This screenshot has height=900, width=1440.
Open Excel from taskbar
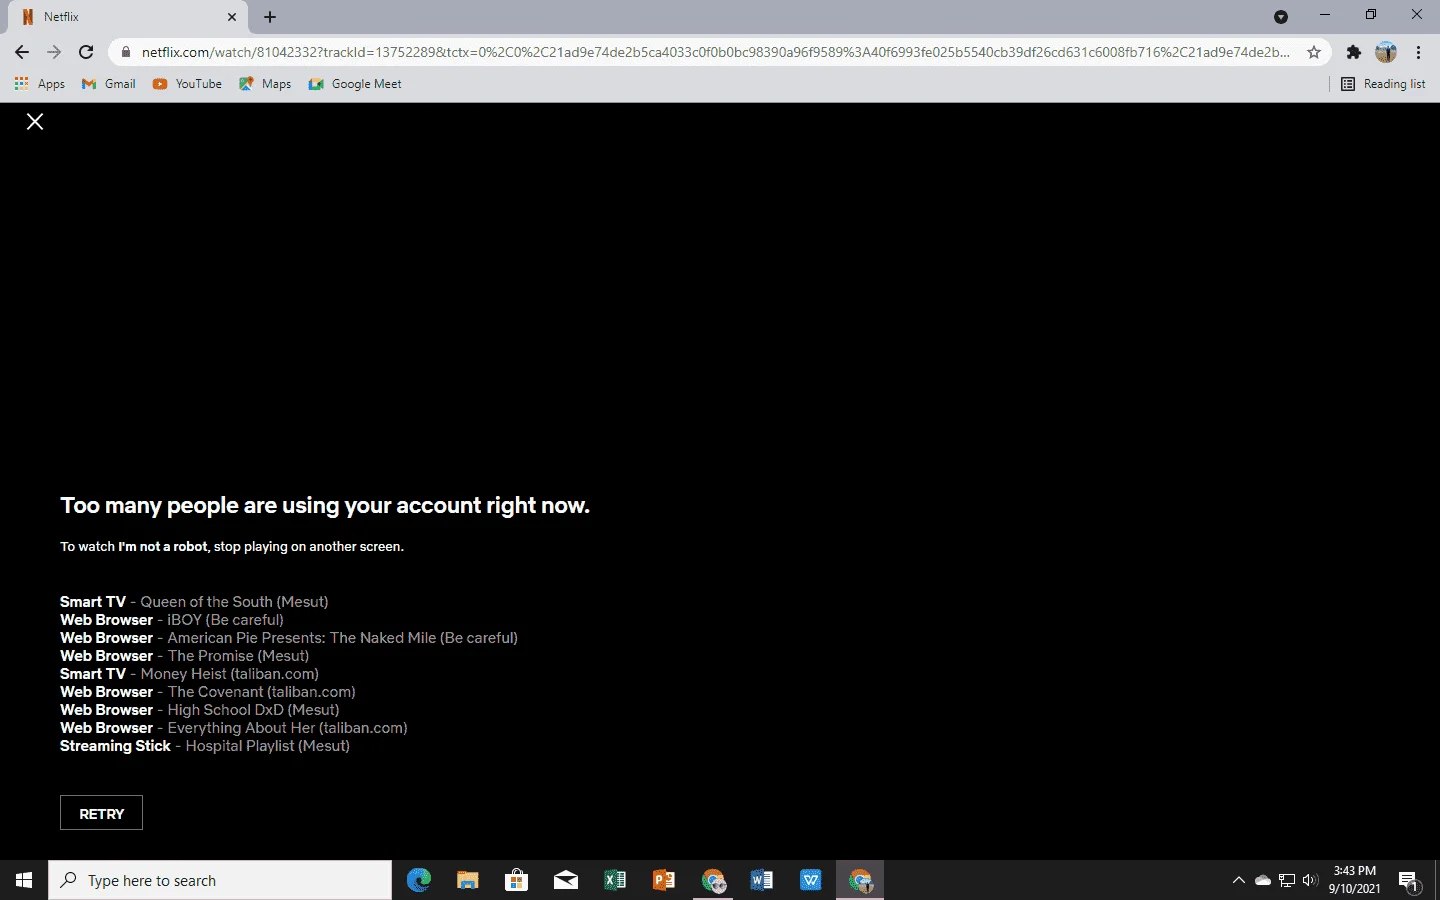pyautogui.click(x=614, y=880)
